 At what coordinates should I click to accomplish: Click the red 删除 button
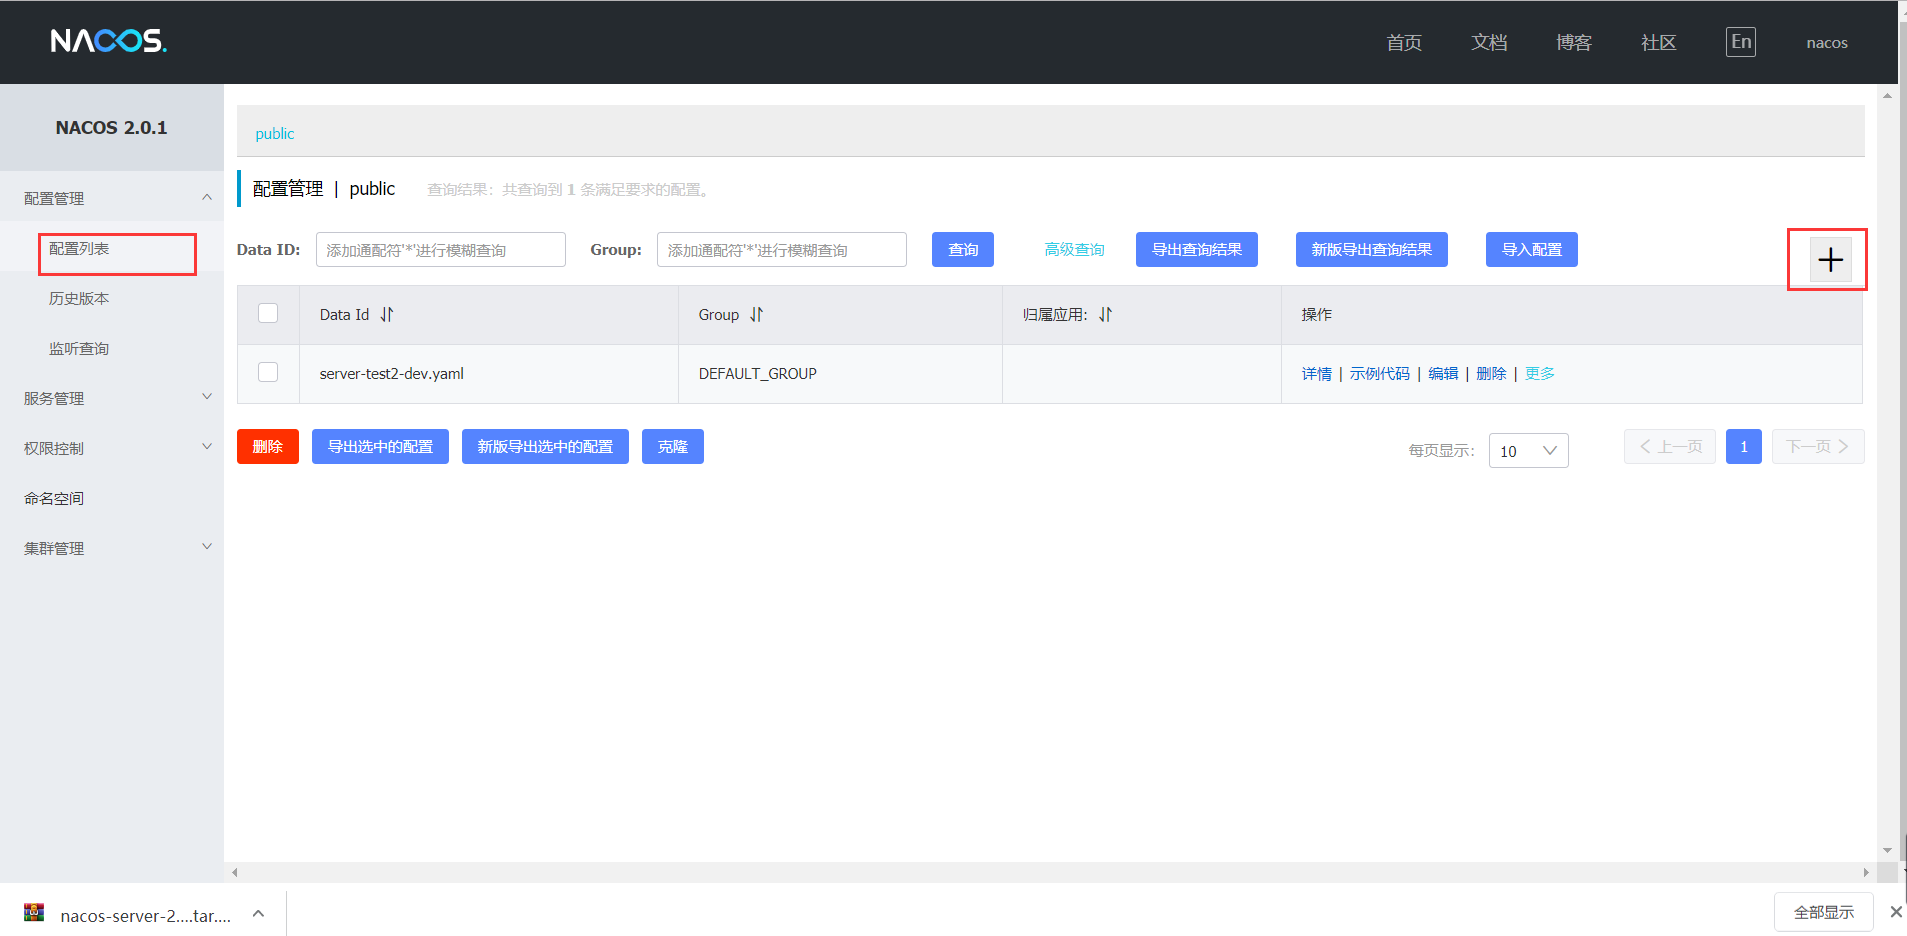(268, 447)
